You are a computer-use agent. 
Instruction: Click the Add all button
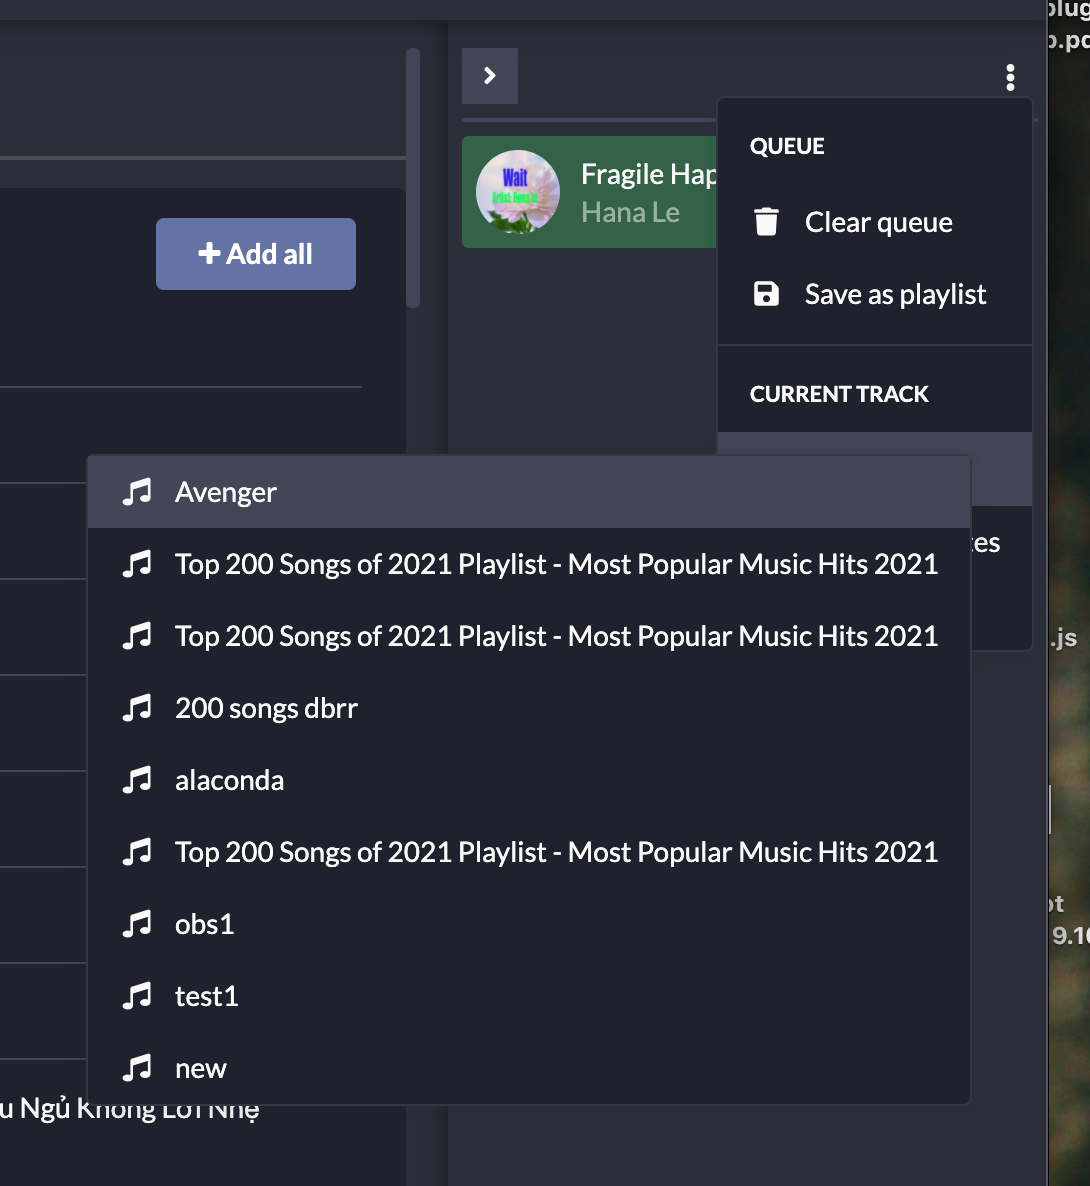pyautogui.click(x=255, y=254)
